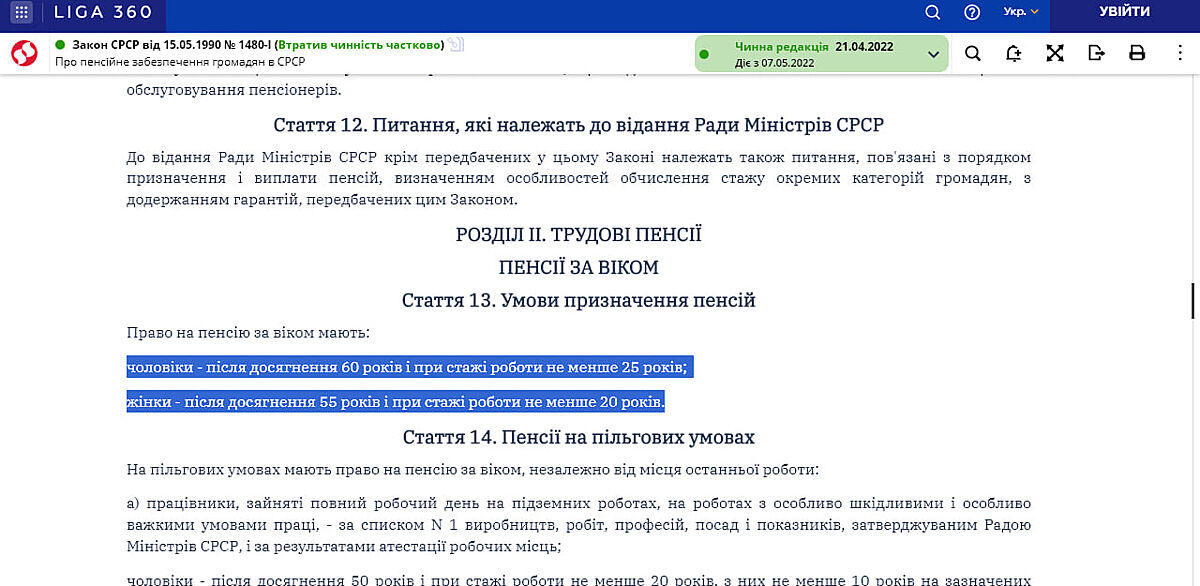Click the export document icon
Viewport: 1200px width, 586px height.
coord(1096,54)
